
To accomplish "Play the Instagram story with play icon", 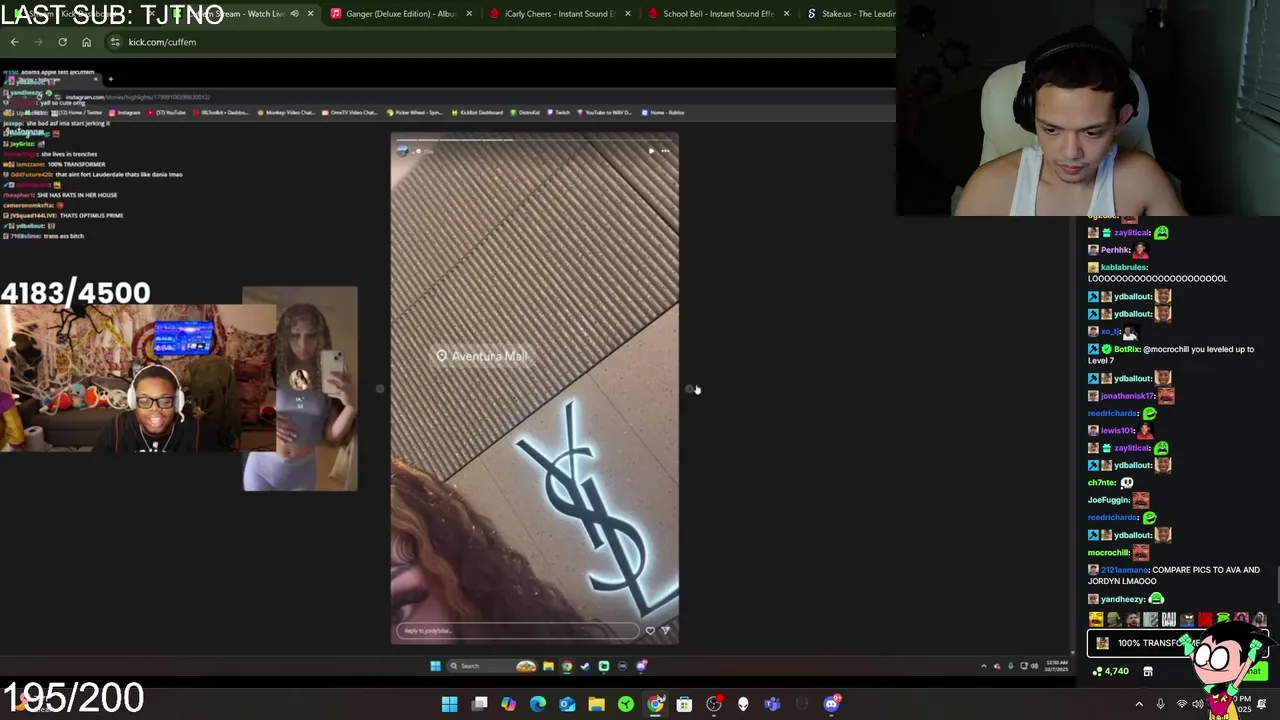I will 651,151.
